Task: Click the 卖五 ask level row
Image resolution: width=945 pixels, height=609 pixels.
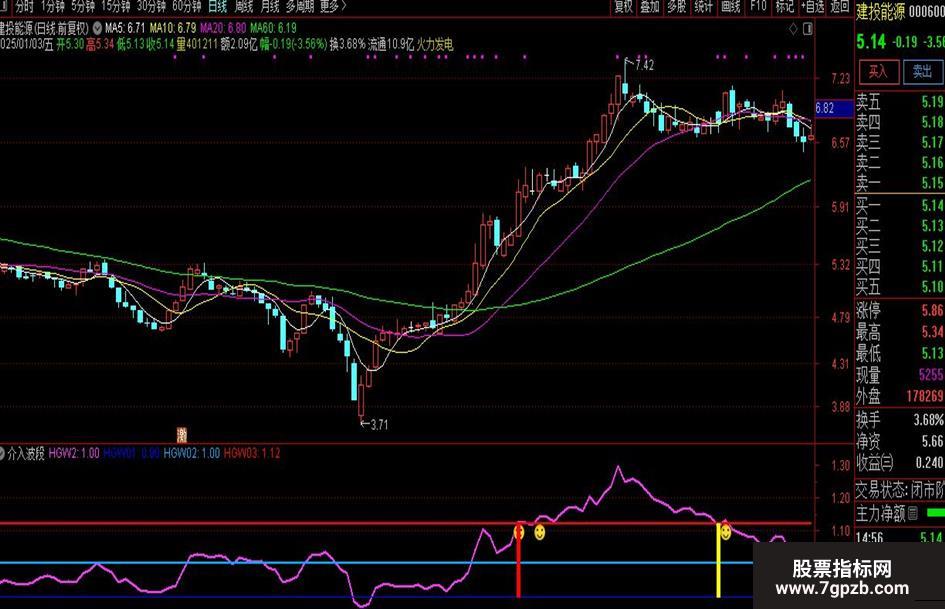Action: (x=900, y=101)
